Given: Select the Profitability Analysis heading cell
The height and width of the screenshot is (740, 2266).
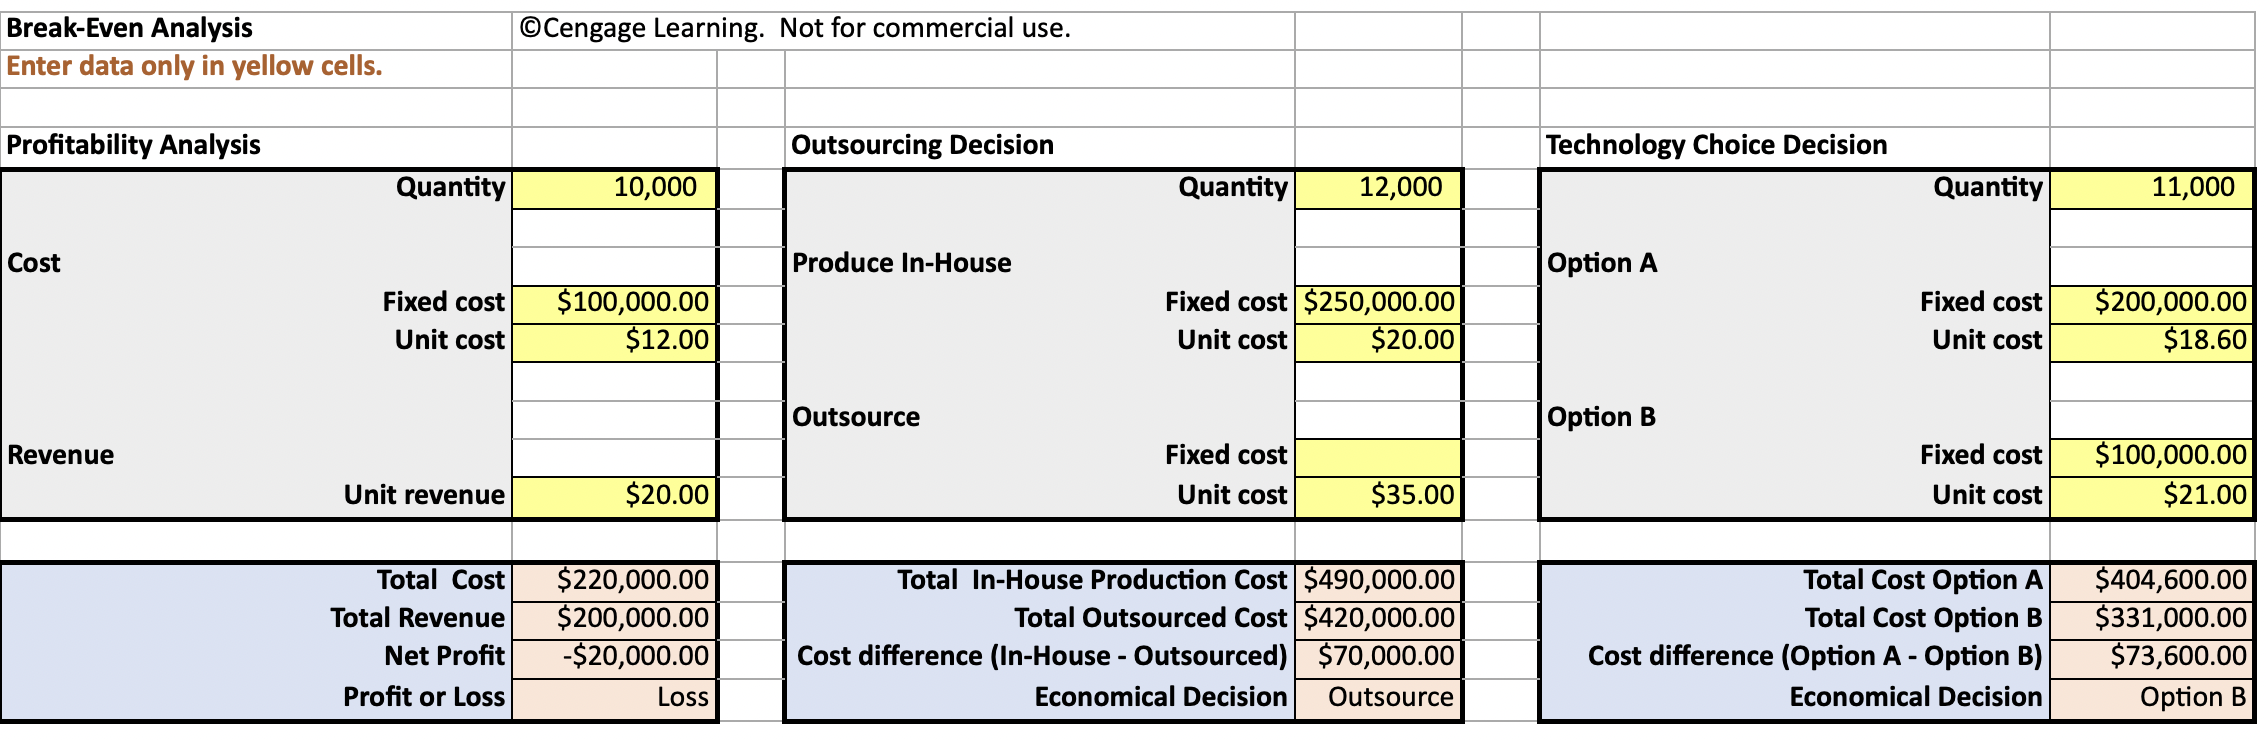Looking at the screenshot, I should [256, 146].
